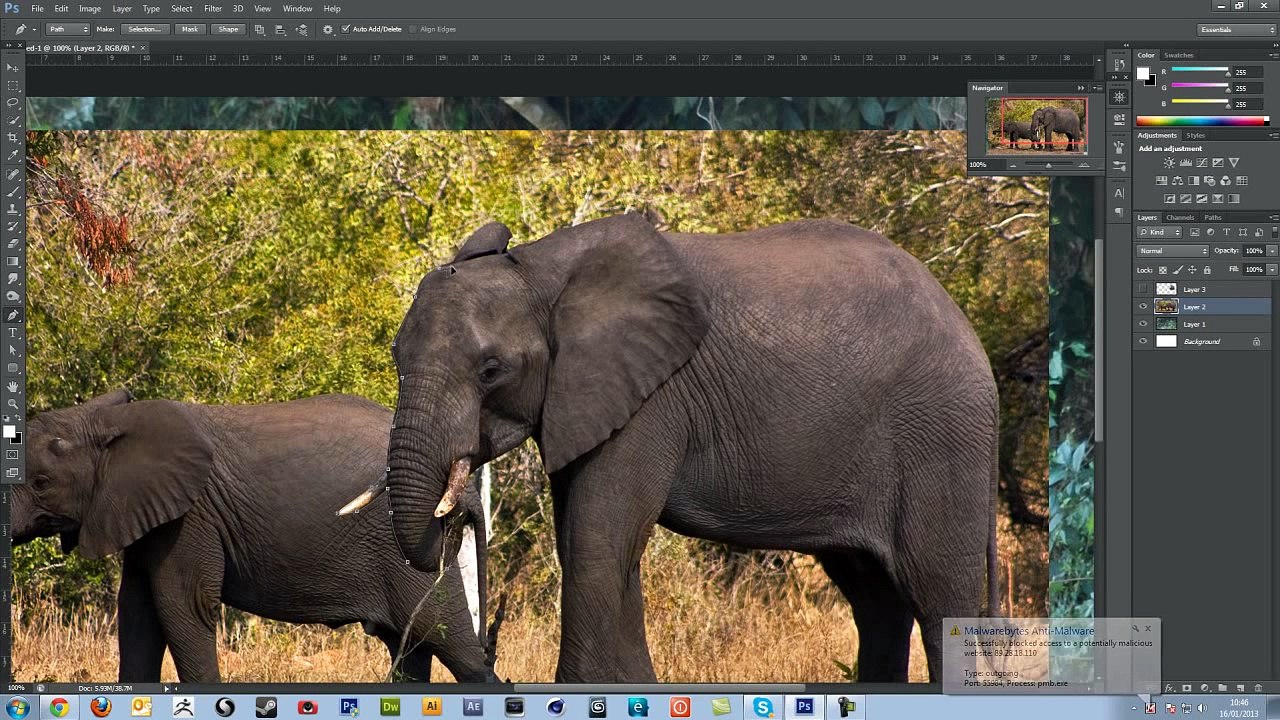Select the Horizontal Type tool
Image resolution: width=1280 pixels, height=720 pixels.
[13, 332]
